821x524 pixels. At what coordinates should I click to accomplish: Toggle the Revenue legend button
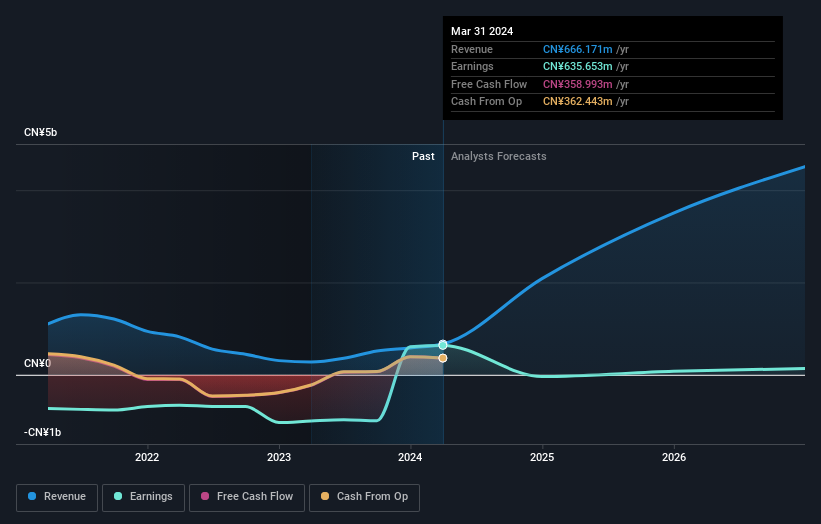point(57,497)
